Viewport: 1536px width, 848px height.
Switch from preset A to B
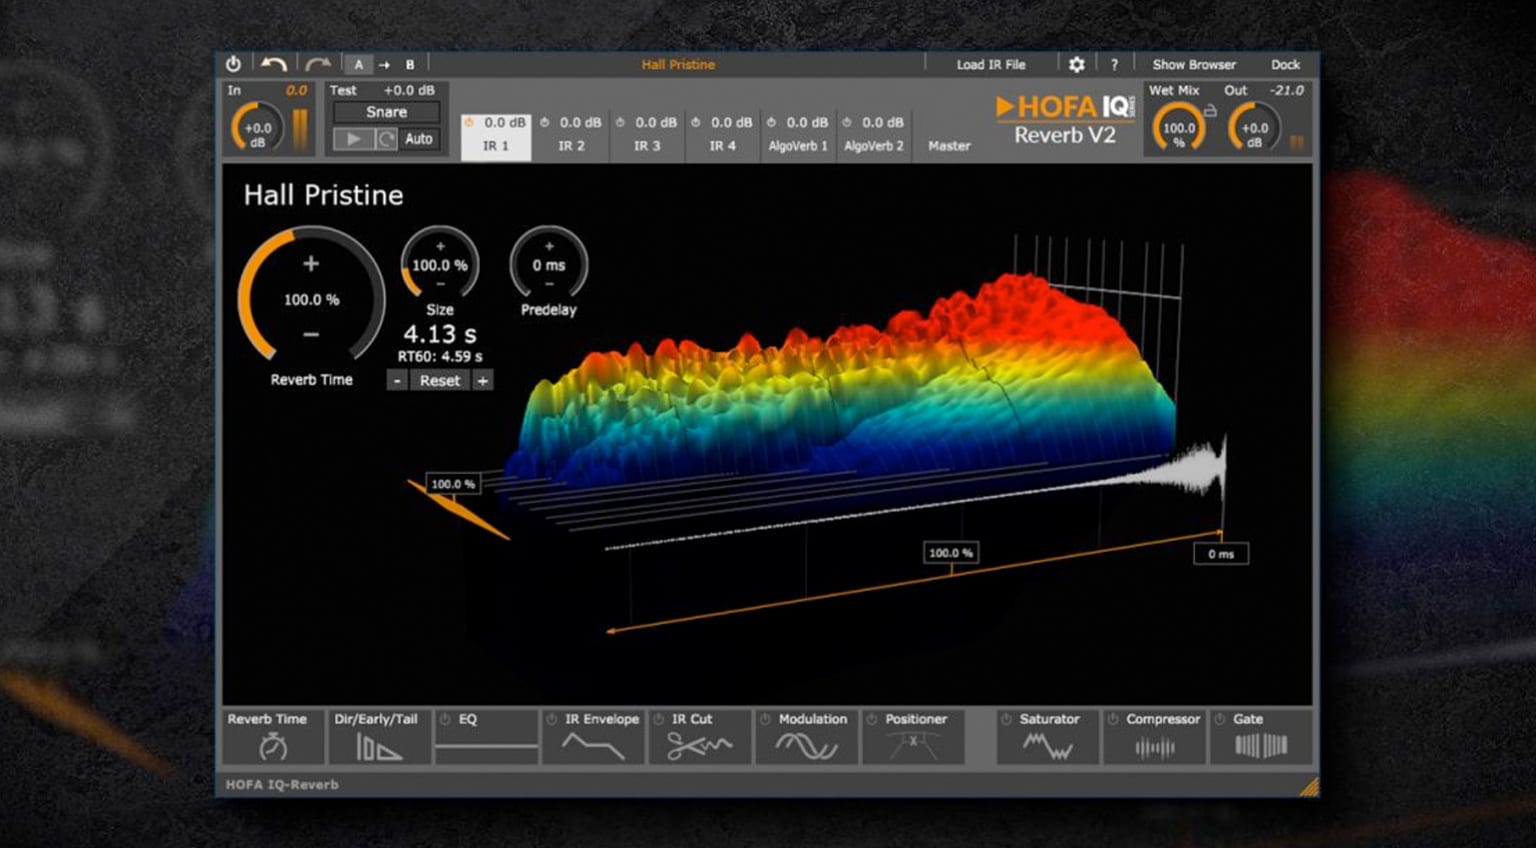(x=410, y=63)
